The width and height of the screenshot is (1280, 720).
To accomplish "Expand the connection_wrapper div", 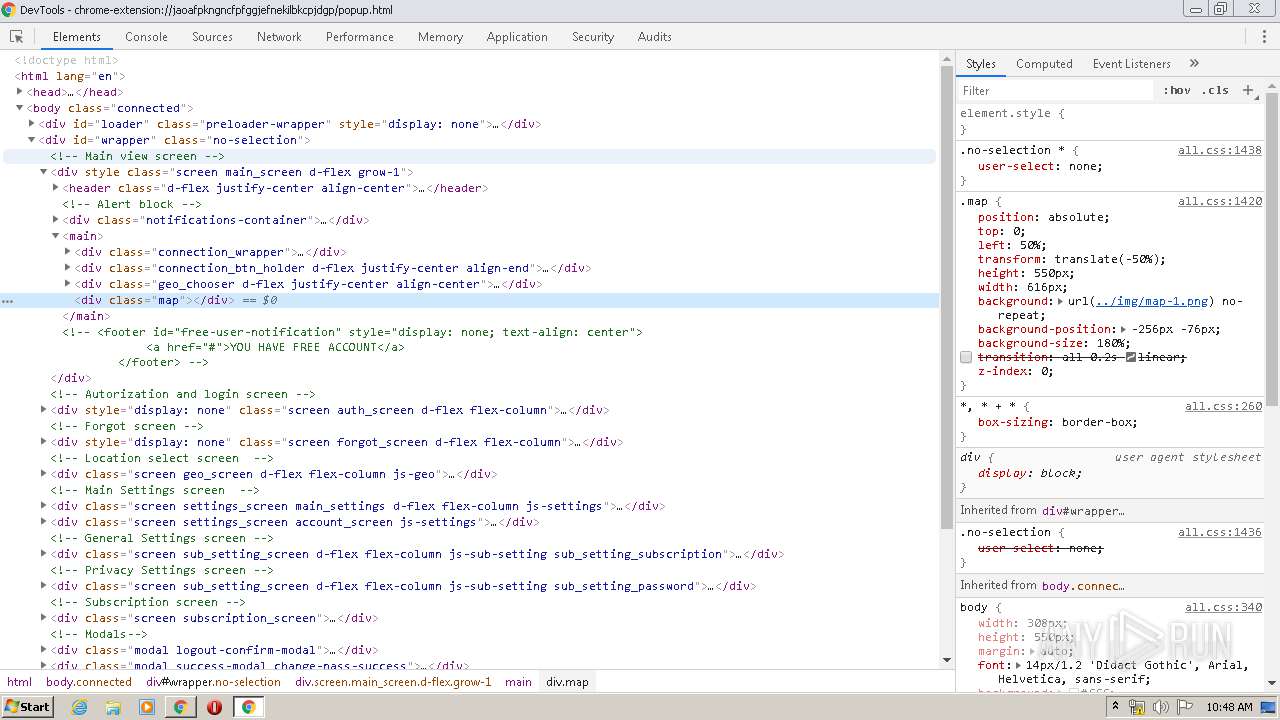I will (x=67, y=252).
